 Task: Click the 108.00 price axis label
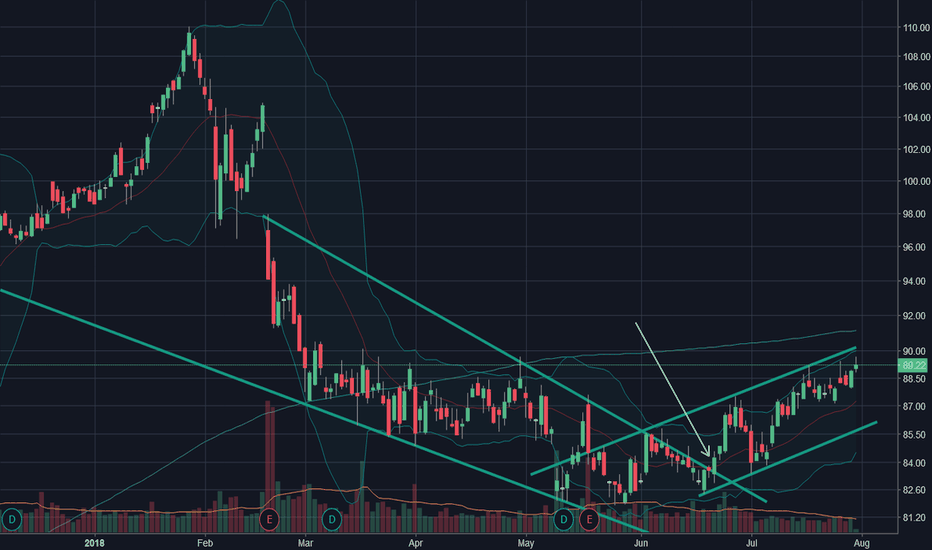(916, 57)
